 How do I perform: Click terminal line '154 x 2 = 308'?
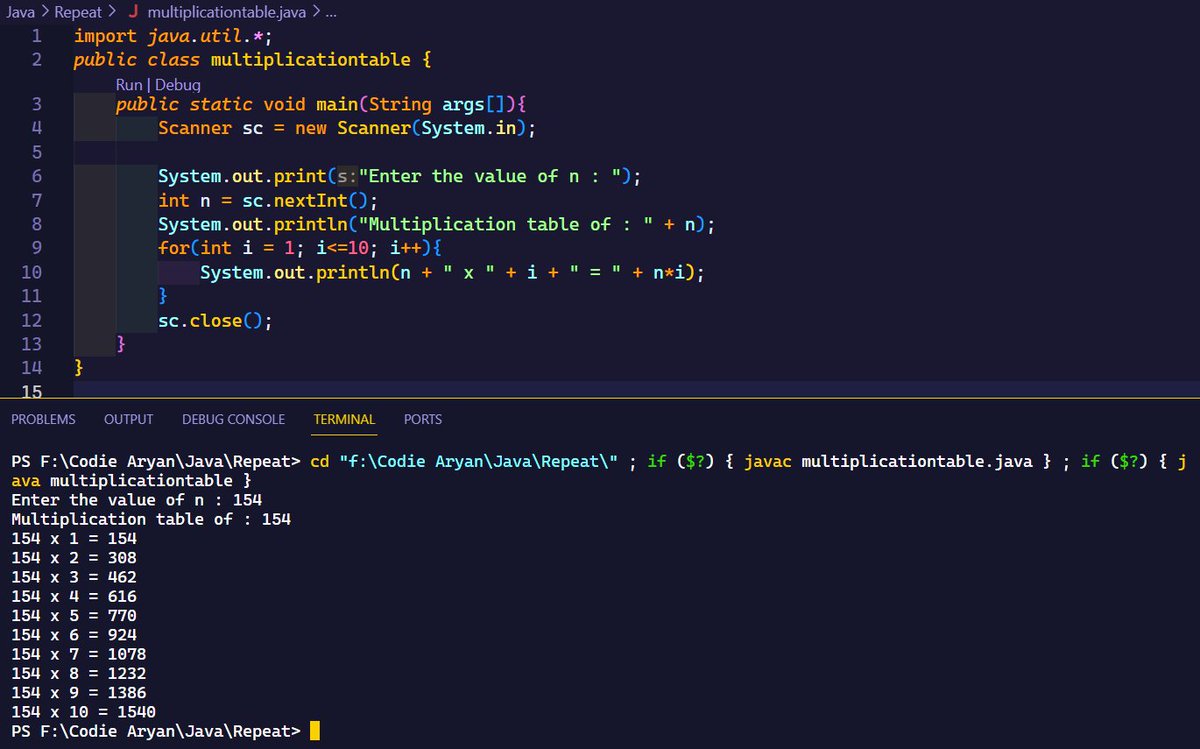pos(73,557)
